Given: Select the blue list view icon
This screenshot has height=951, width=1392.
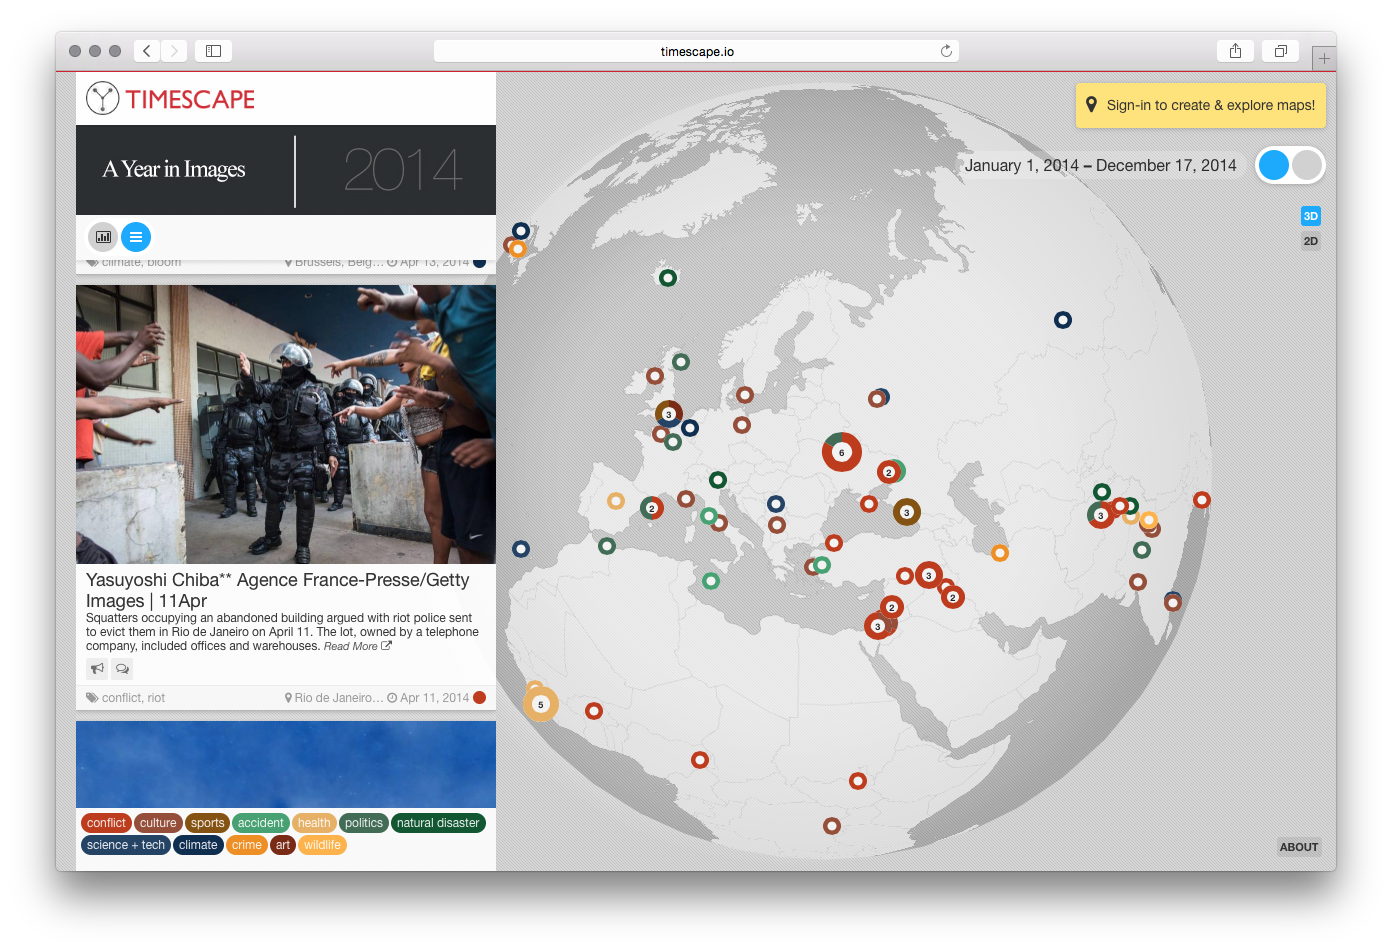Looking at the screenshot, I should [x=136, y=237].
